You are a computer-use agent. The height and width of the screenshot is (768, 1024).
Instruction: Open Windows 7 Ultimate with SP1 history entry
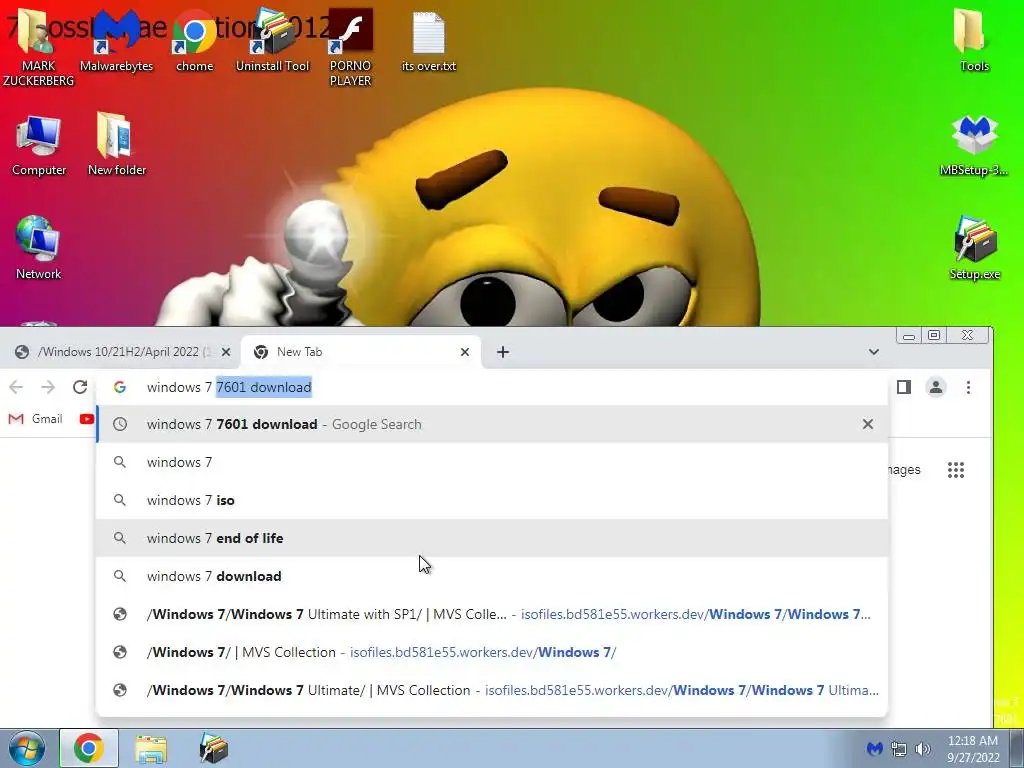point(492,614)
